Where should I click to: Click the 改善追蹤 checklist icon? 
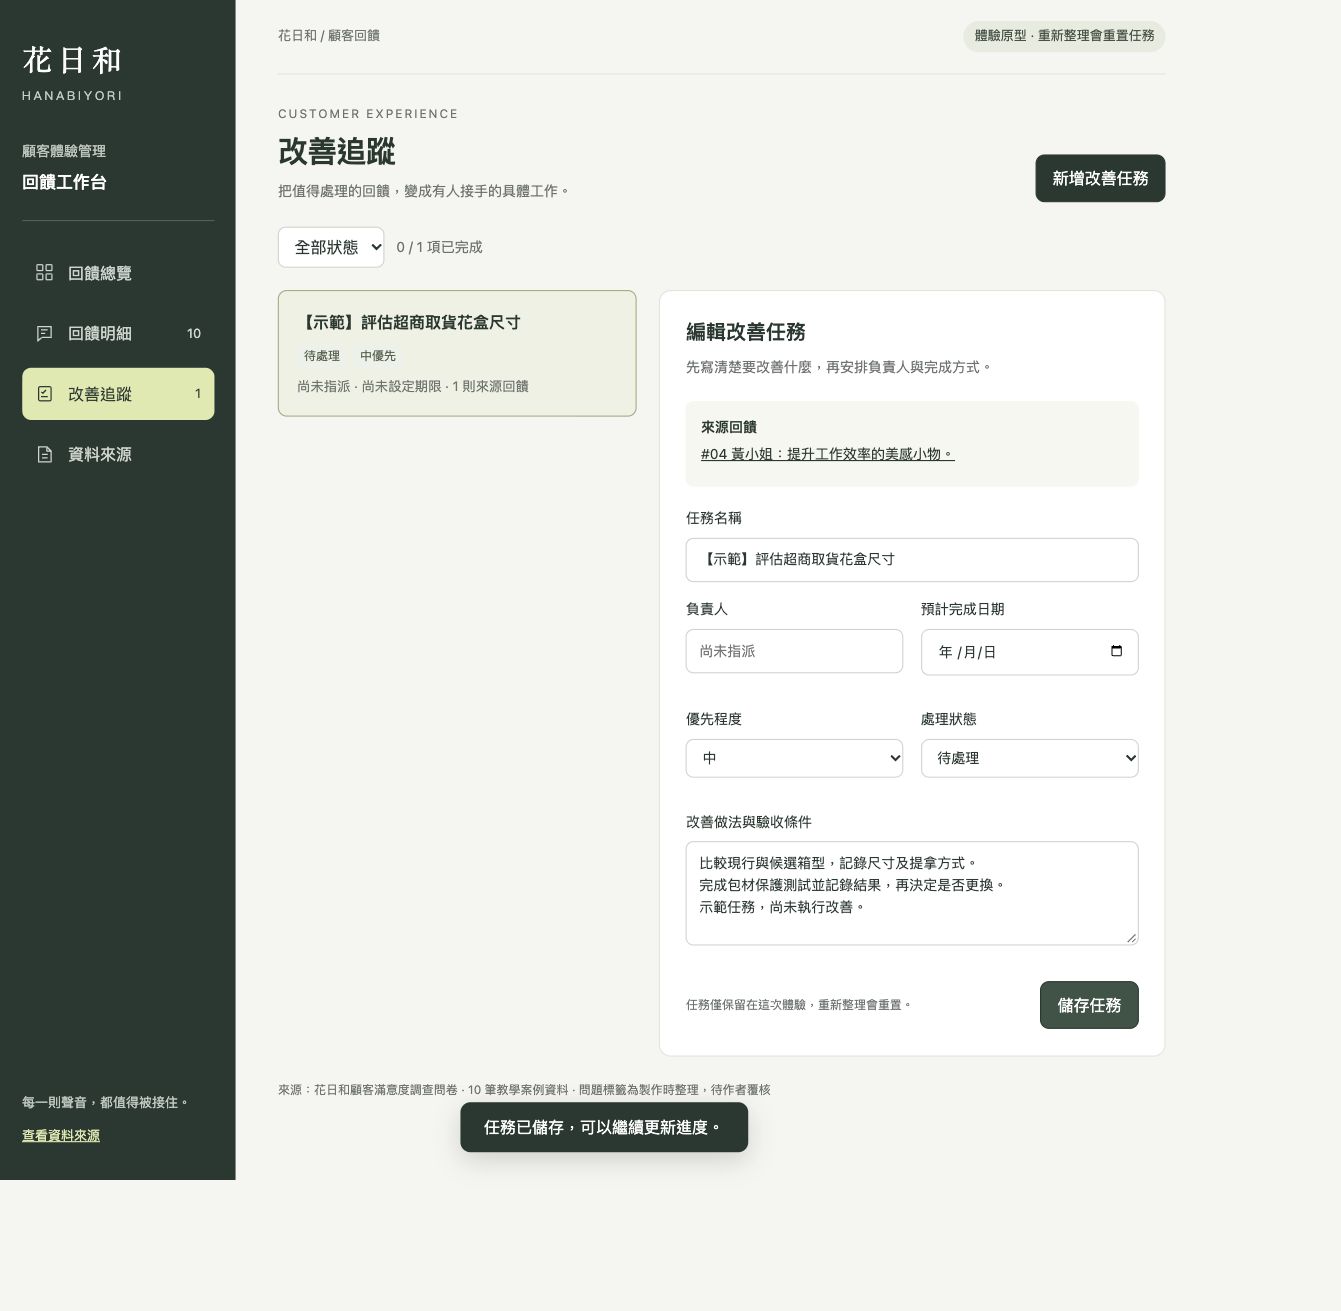pos(44,394)
